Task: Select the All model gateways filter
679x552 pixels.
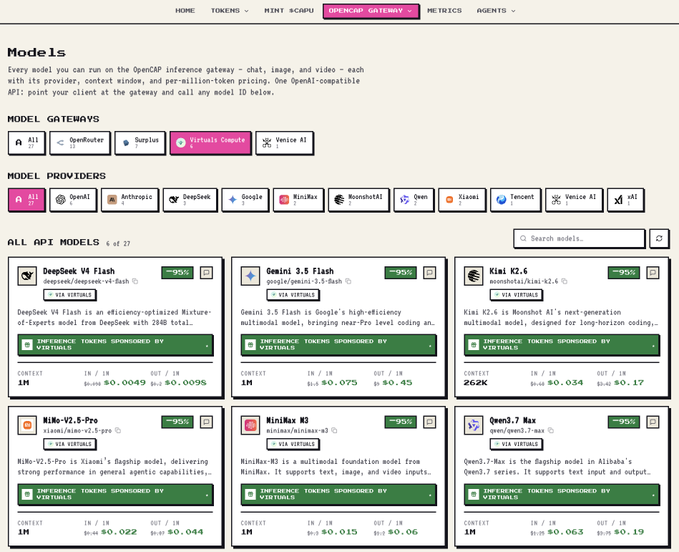Action: 26,142
